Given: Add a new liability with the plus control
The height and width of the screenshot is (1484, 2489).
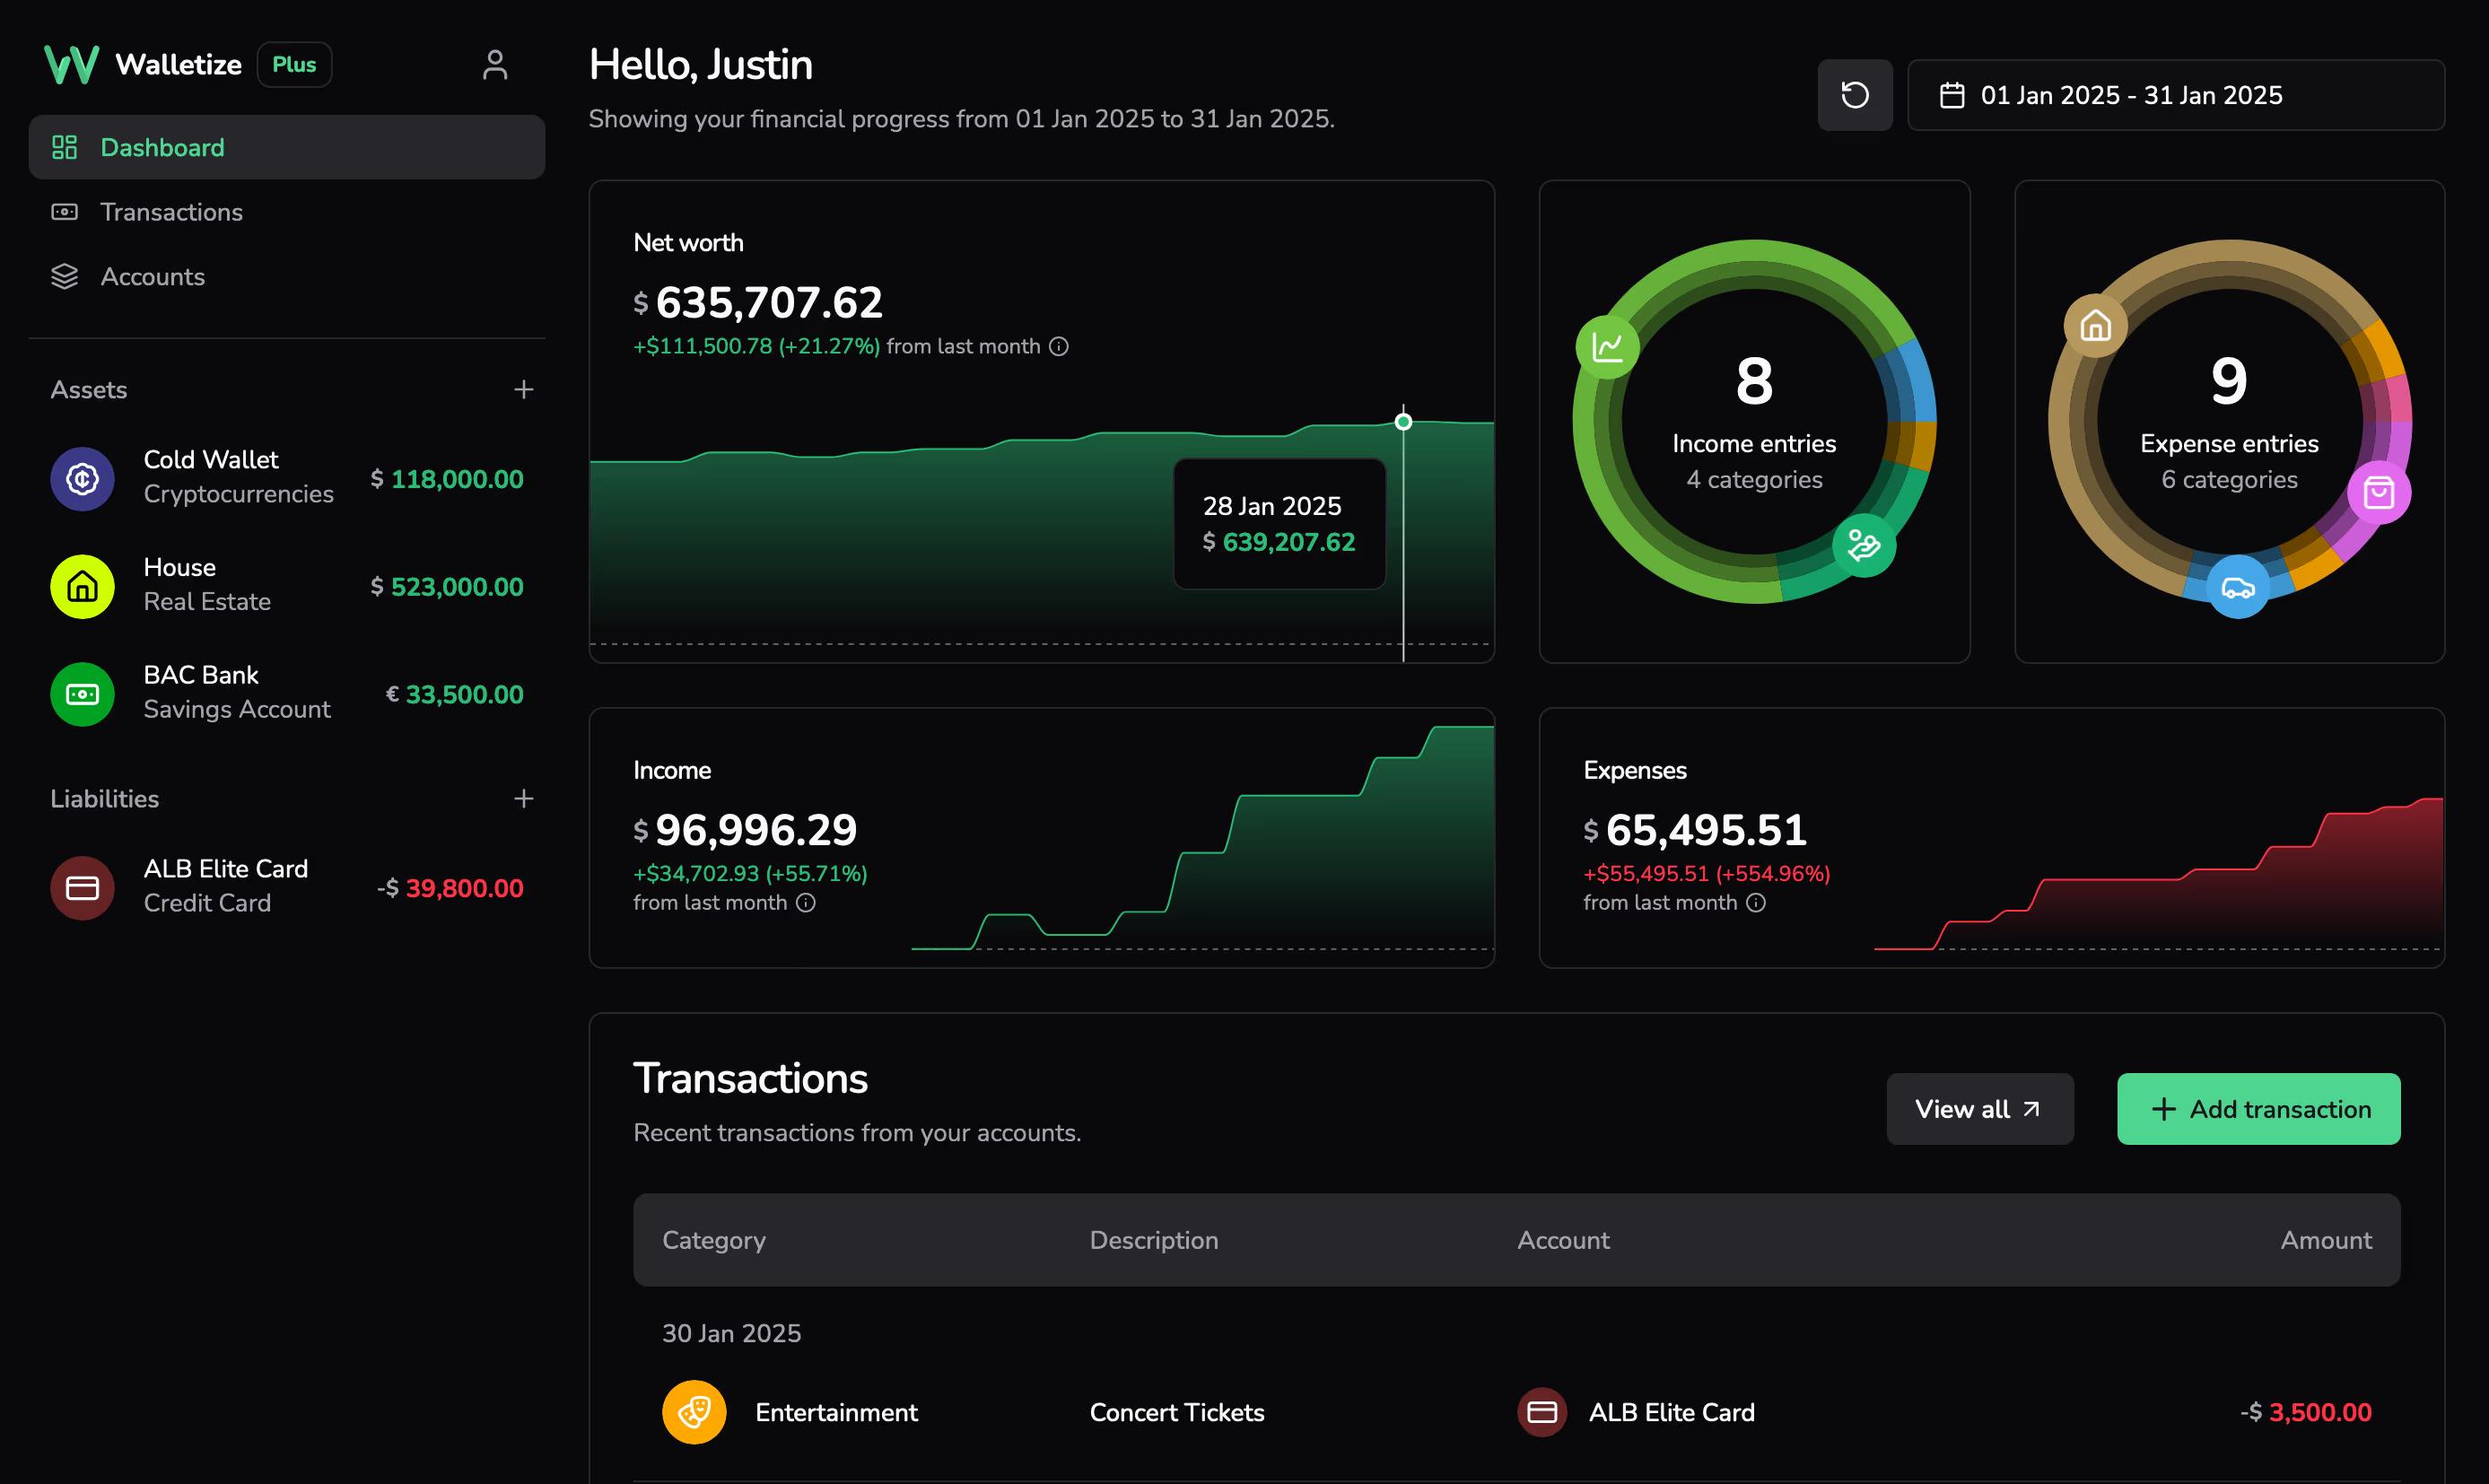Looking at the screenshot, I should point(524,798).
